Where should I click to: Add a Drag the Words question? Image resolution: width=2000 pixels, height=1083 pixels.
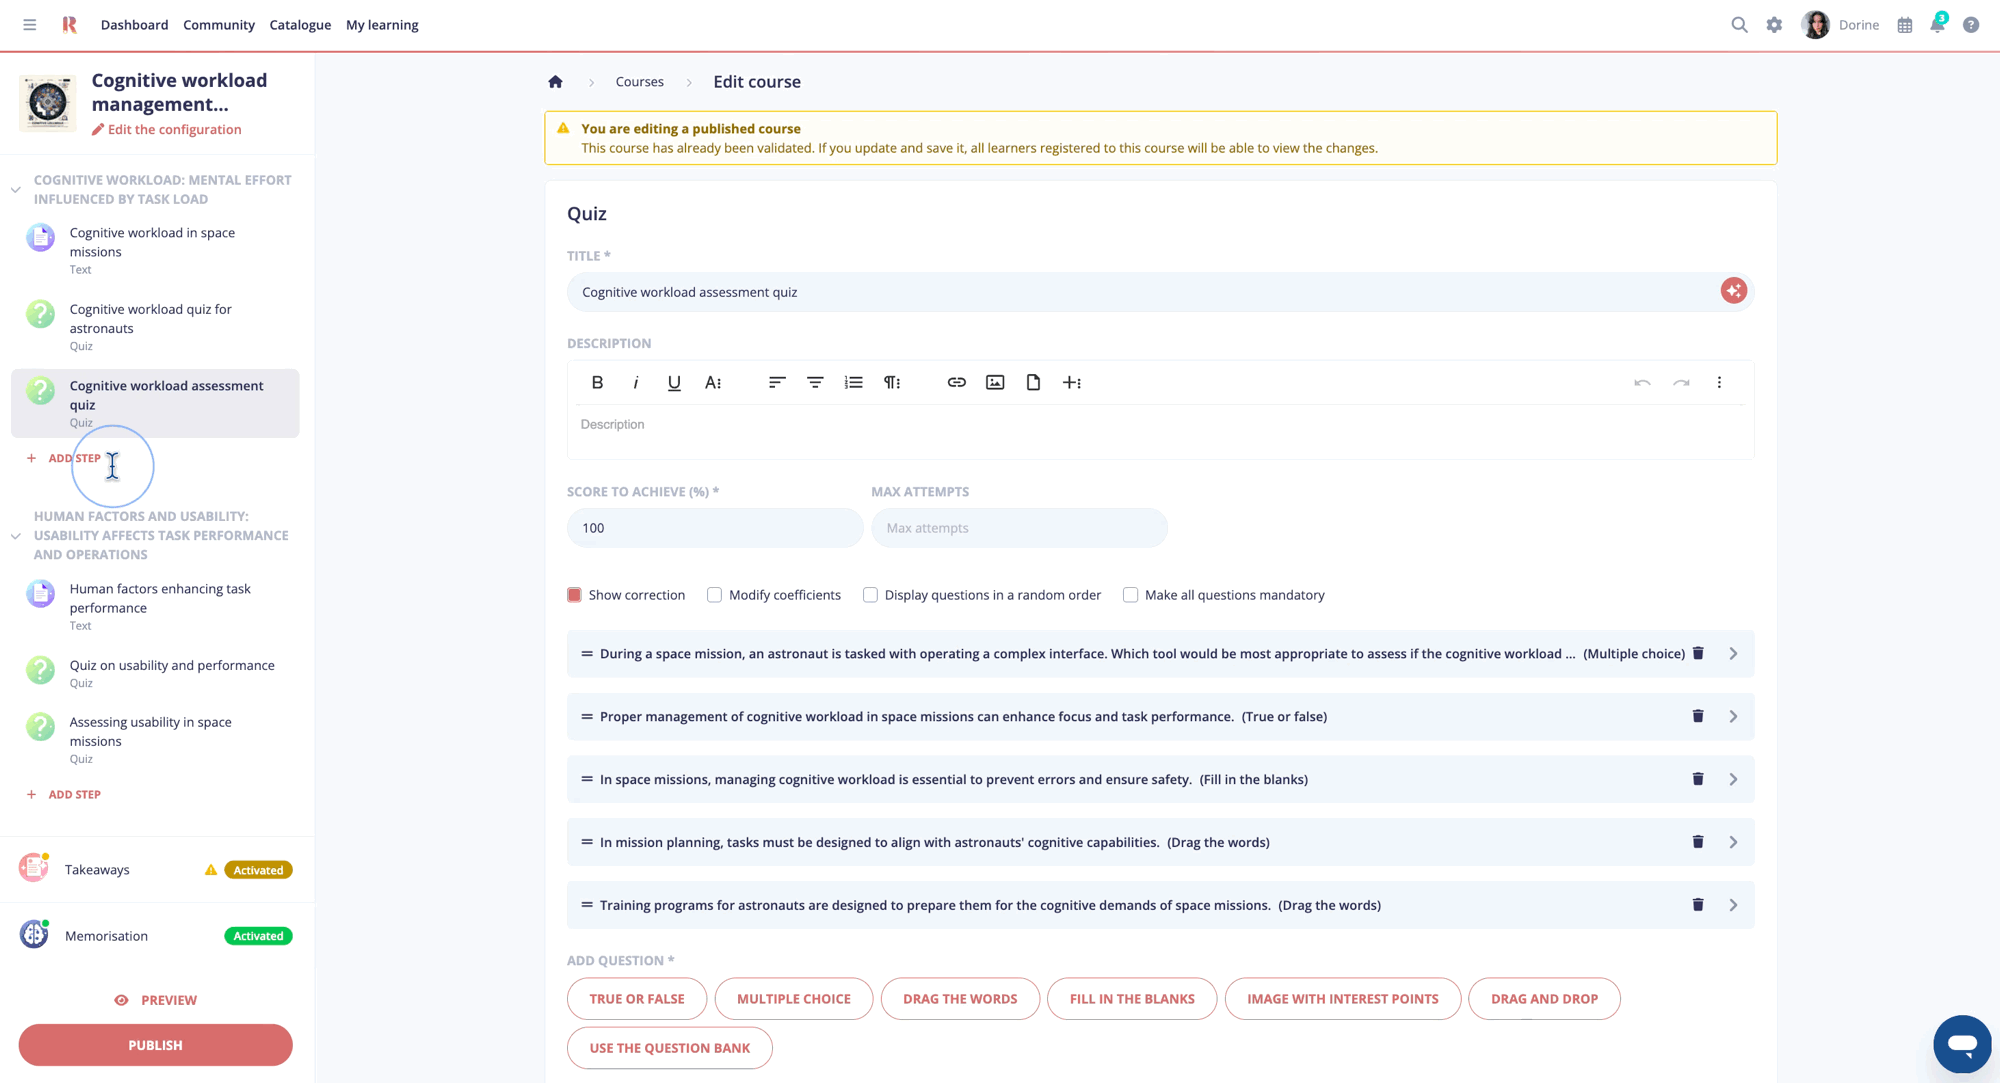pyautogui.click(x=959, y=998)
